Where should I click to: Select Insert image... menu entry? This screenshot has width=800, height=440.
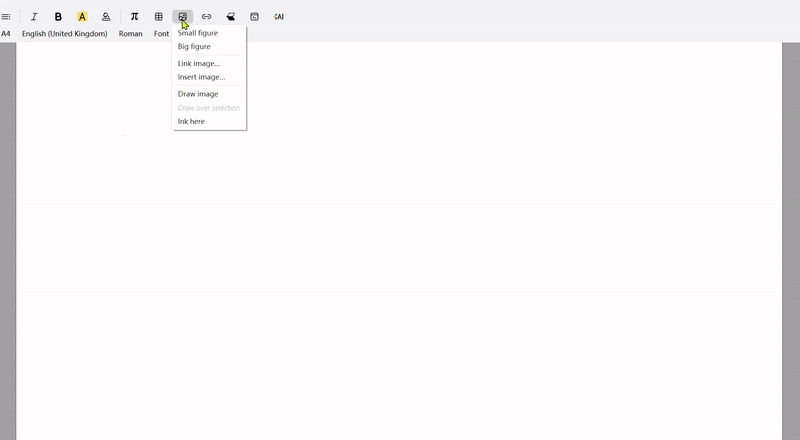(x=201, y=77)
